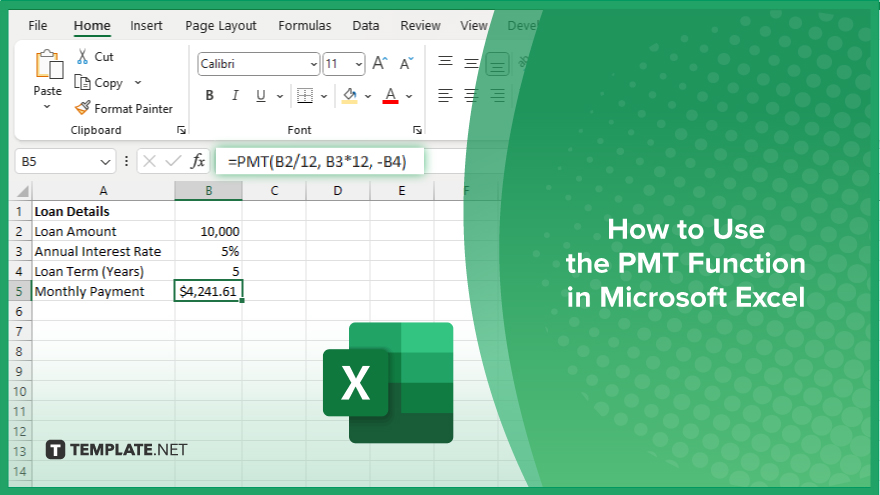Select cell with value 5%

[208, 251]
